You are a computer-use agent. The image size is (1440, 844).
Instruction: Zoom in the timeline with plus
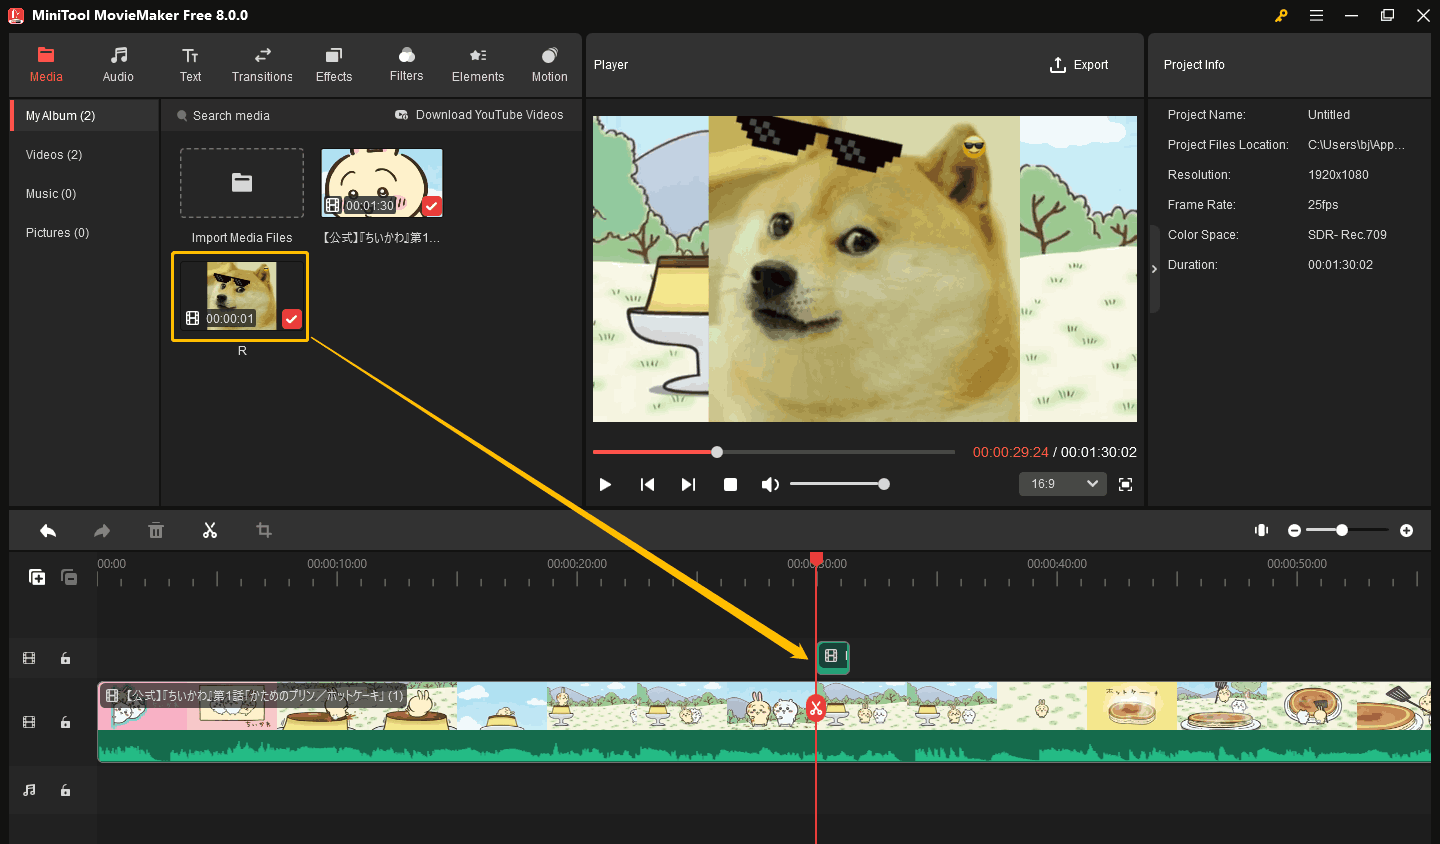pos(1406,530)
